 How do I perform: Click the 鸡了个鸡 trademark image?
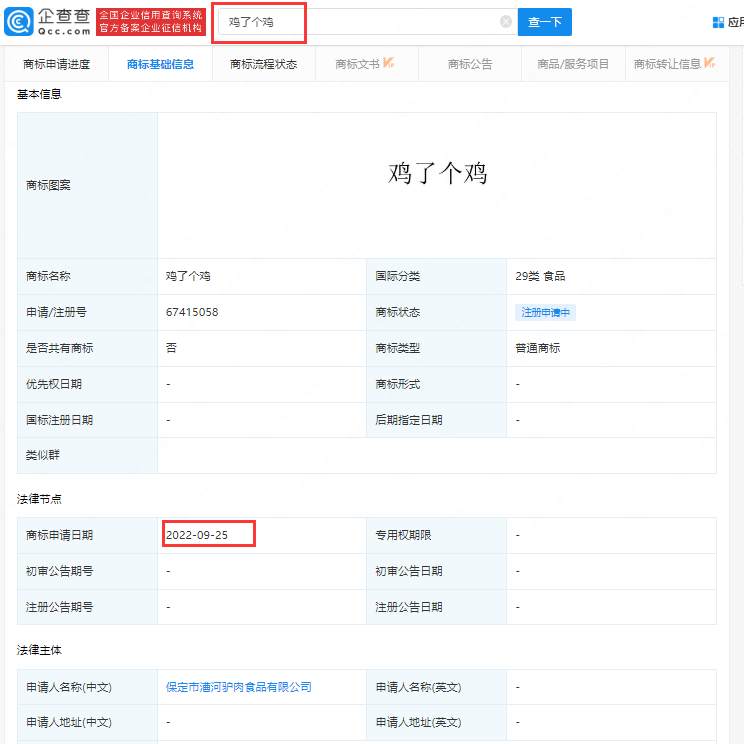point(437,173)
